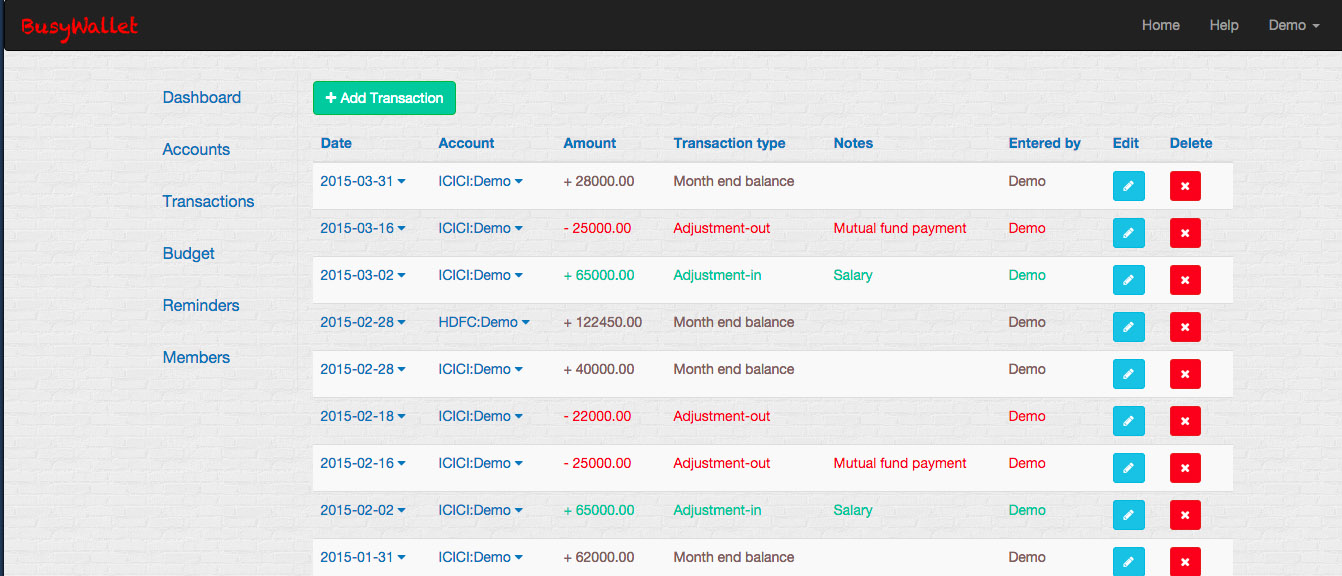
Task: Delete the 2015-03-31 month end balance transaction
Action: [1185, 186]
